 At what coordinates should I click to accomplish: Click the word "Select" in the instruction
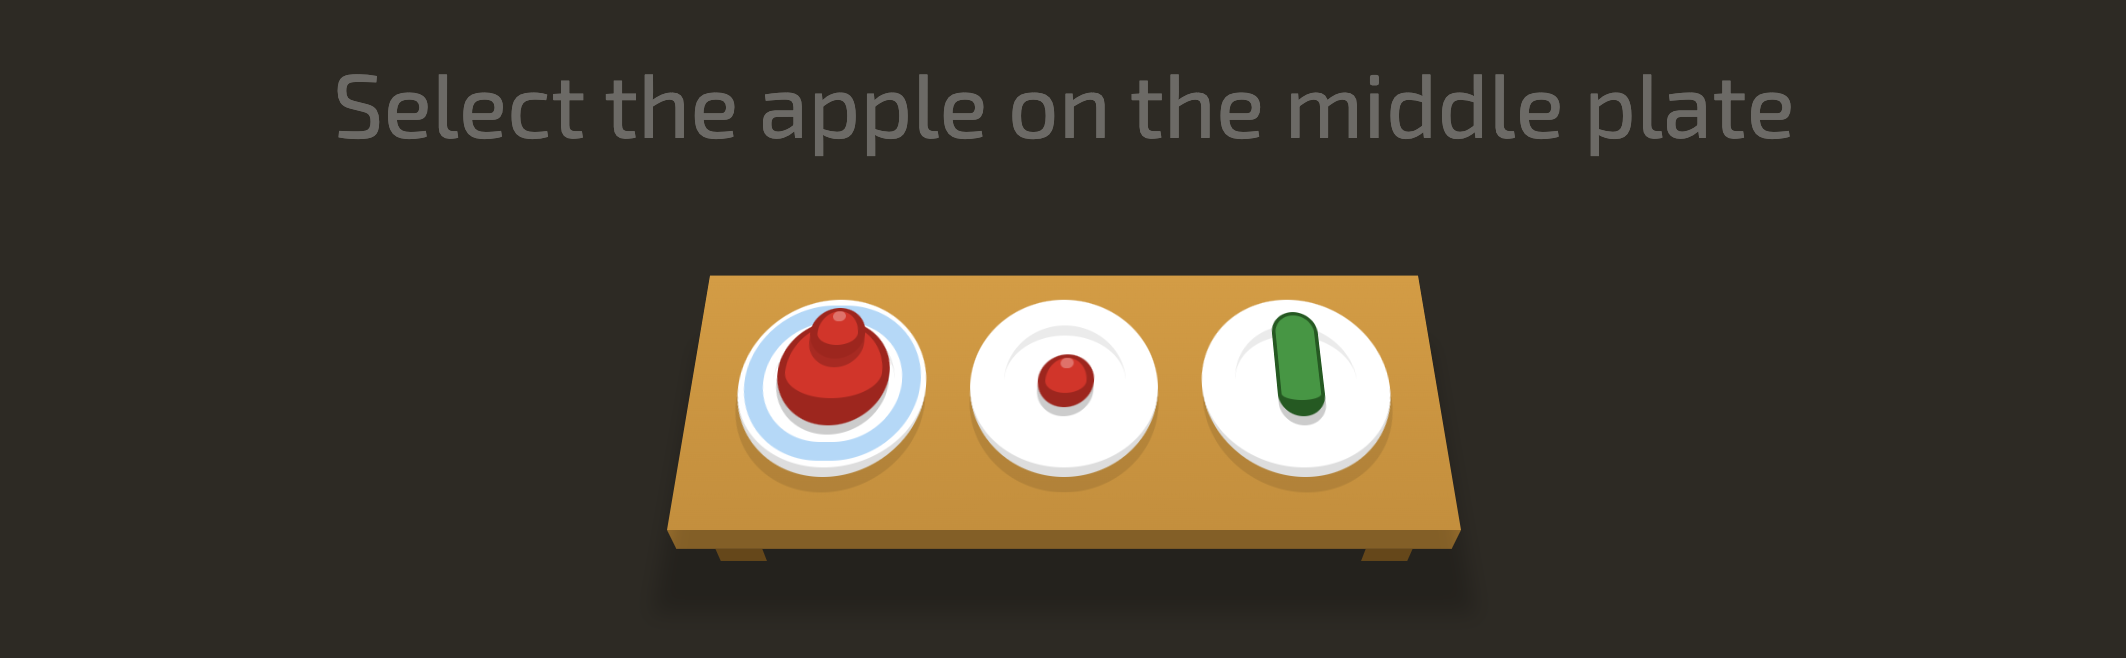[459, 108]
